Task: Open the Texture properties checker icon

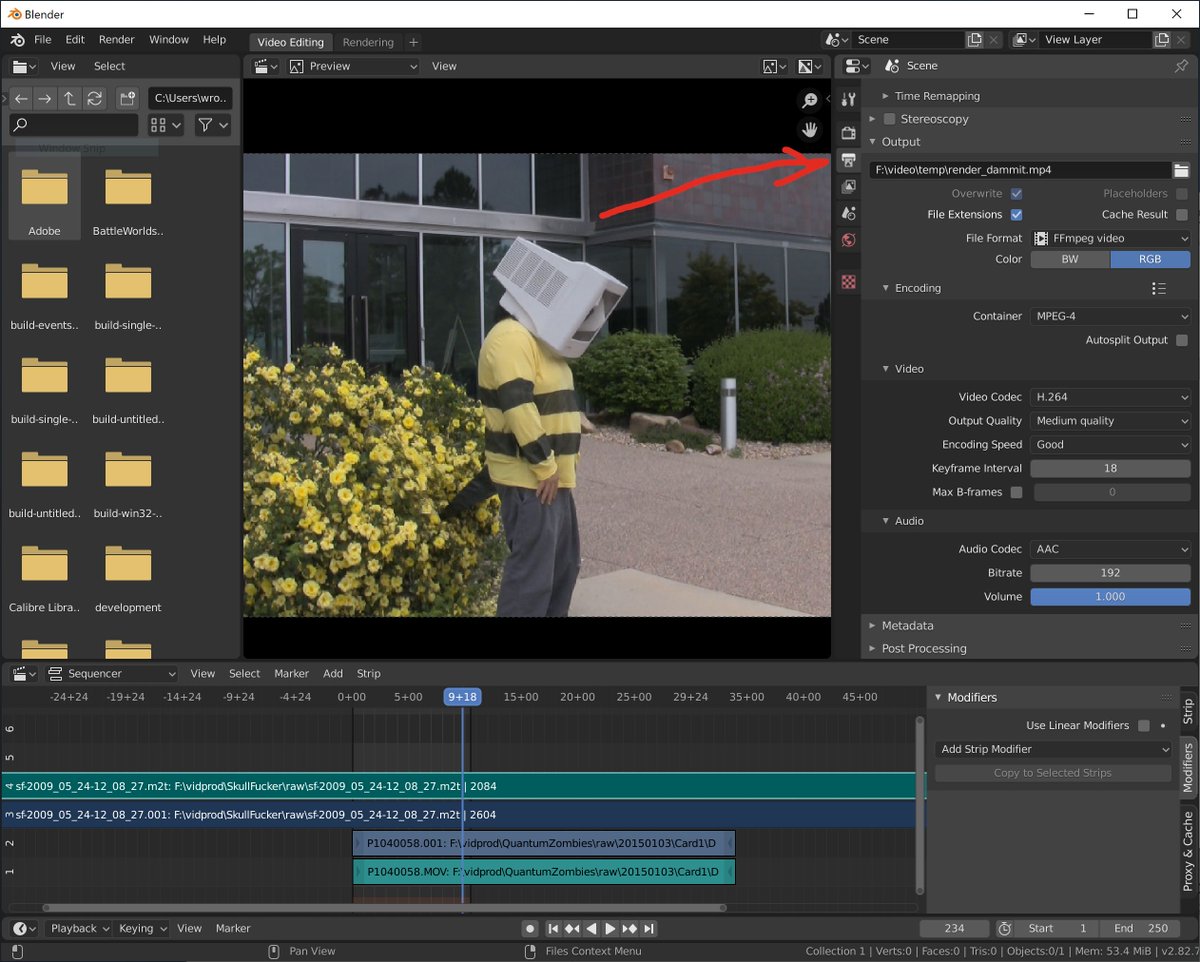Action: [x=848, y=282]
